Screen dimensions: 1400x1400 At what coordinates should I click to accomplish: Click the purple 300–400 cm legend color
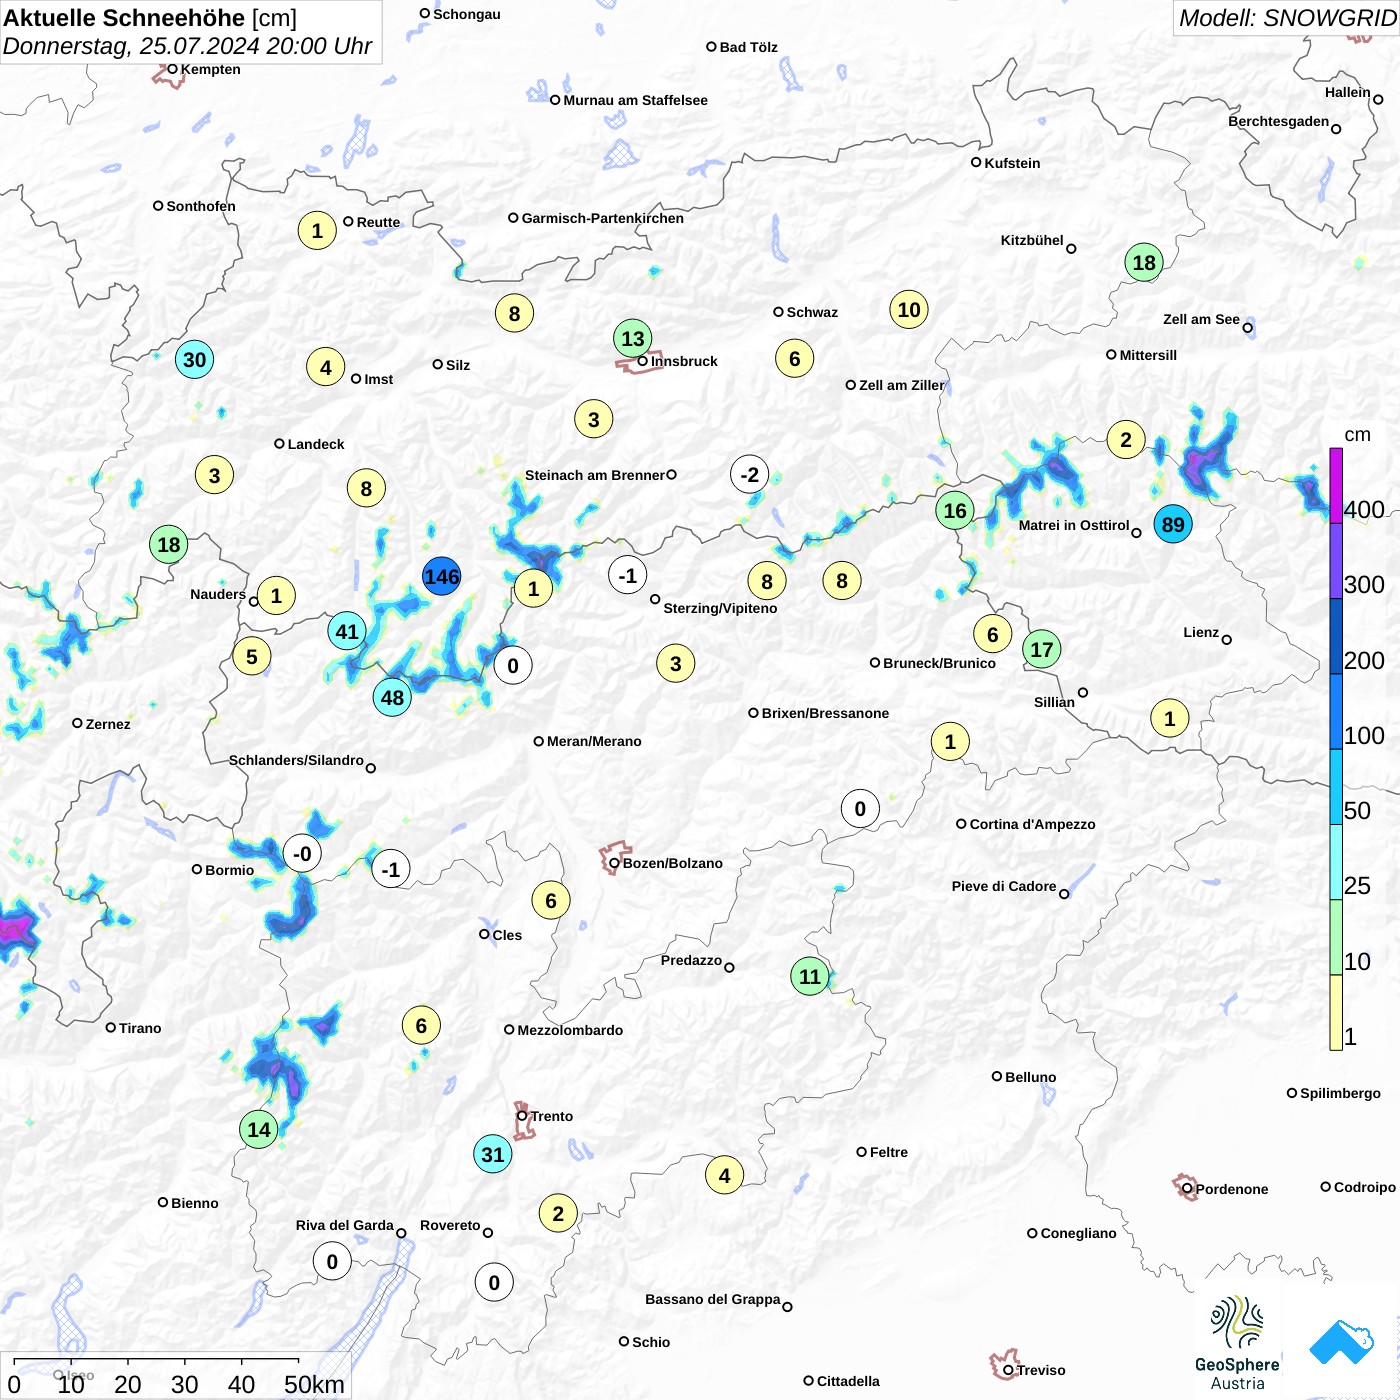(x=1336, y=561)
